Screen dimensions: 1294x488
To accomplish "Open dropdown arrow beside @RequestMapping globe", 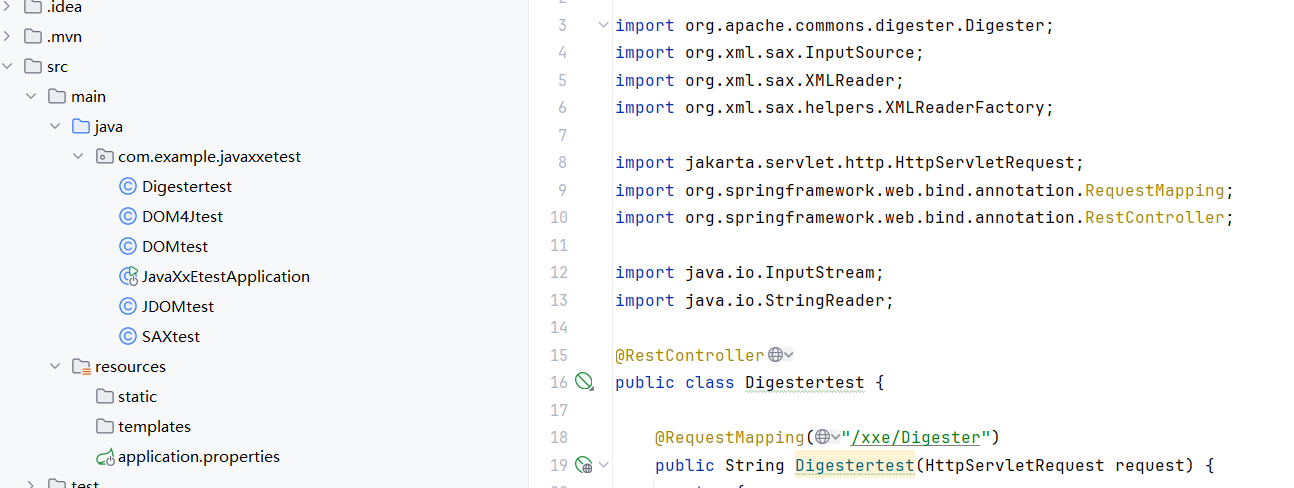I will (x=836, y=437).
